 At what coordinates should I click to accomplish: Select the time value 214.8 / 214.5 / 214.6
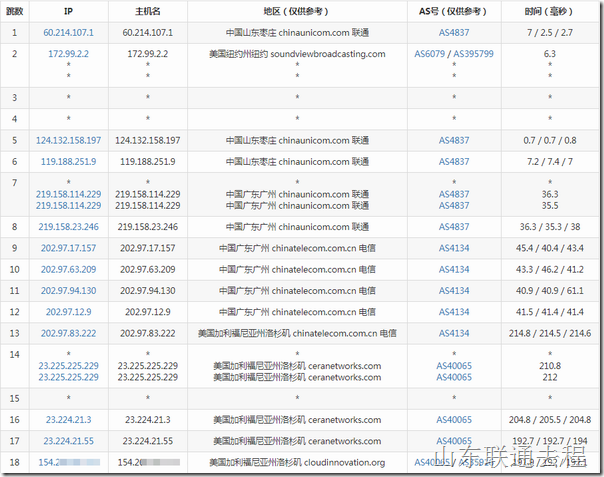click(x=550, y=333)
